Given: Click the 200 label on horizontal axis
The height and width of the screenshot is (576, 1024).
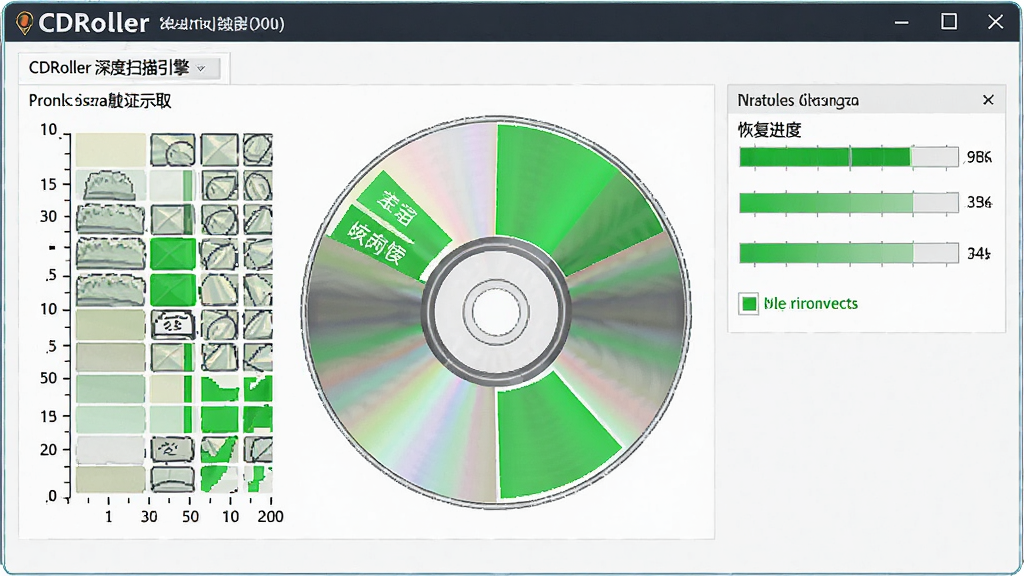Looking at the screenshot, I should [x=270, y=517].
